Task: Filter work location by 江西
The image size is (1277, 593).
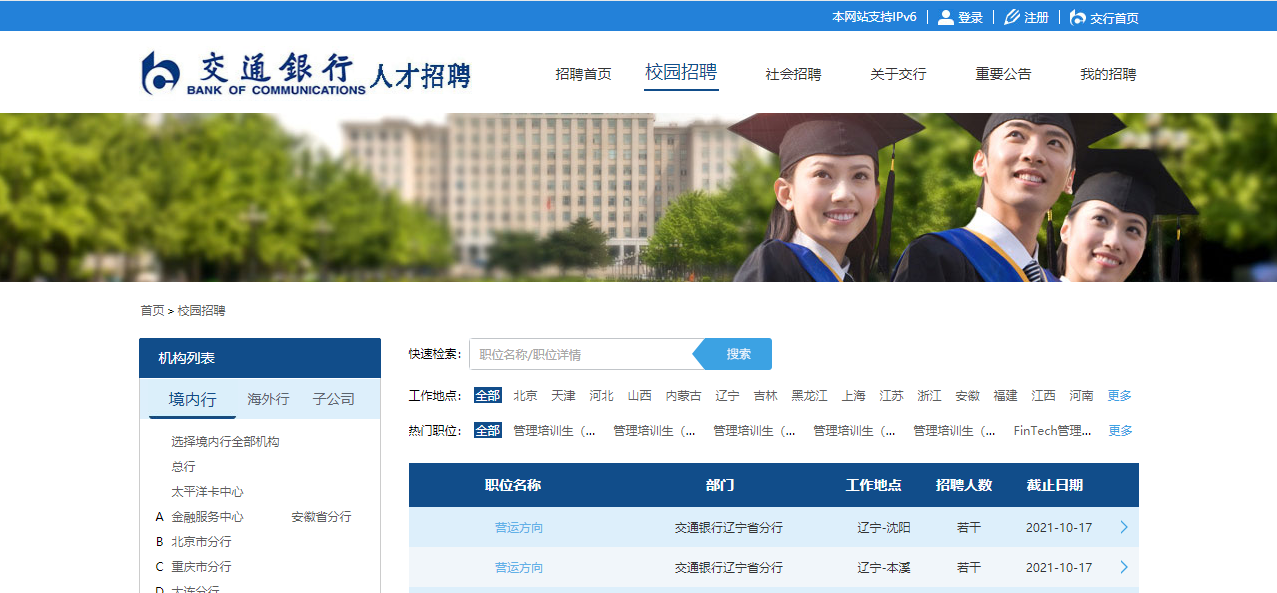Action: coord(1043,396)
